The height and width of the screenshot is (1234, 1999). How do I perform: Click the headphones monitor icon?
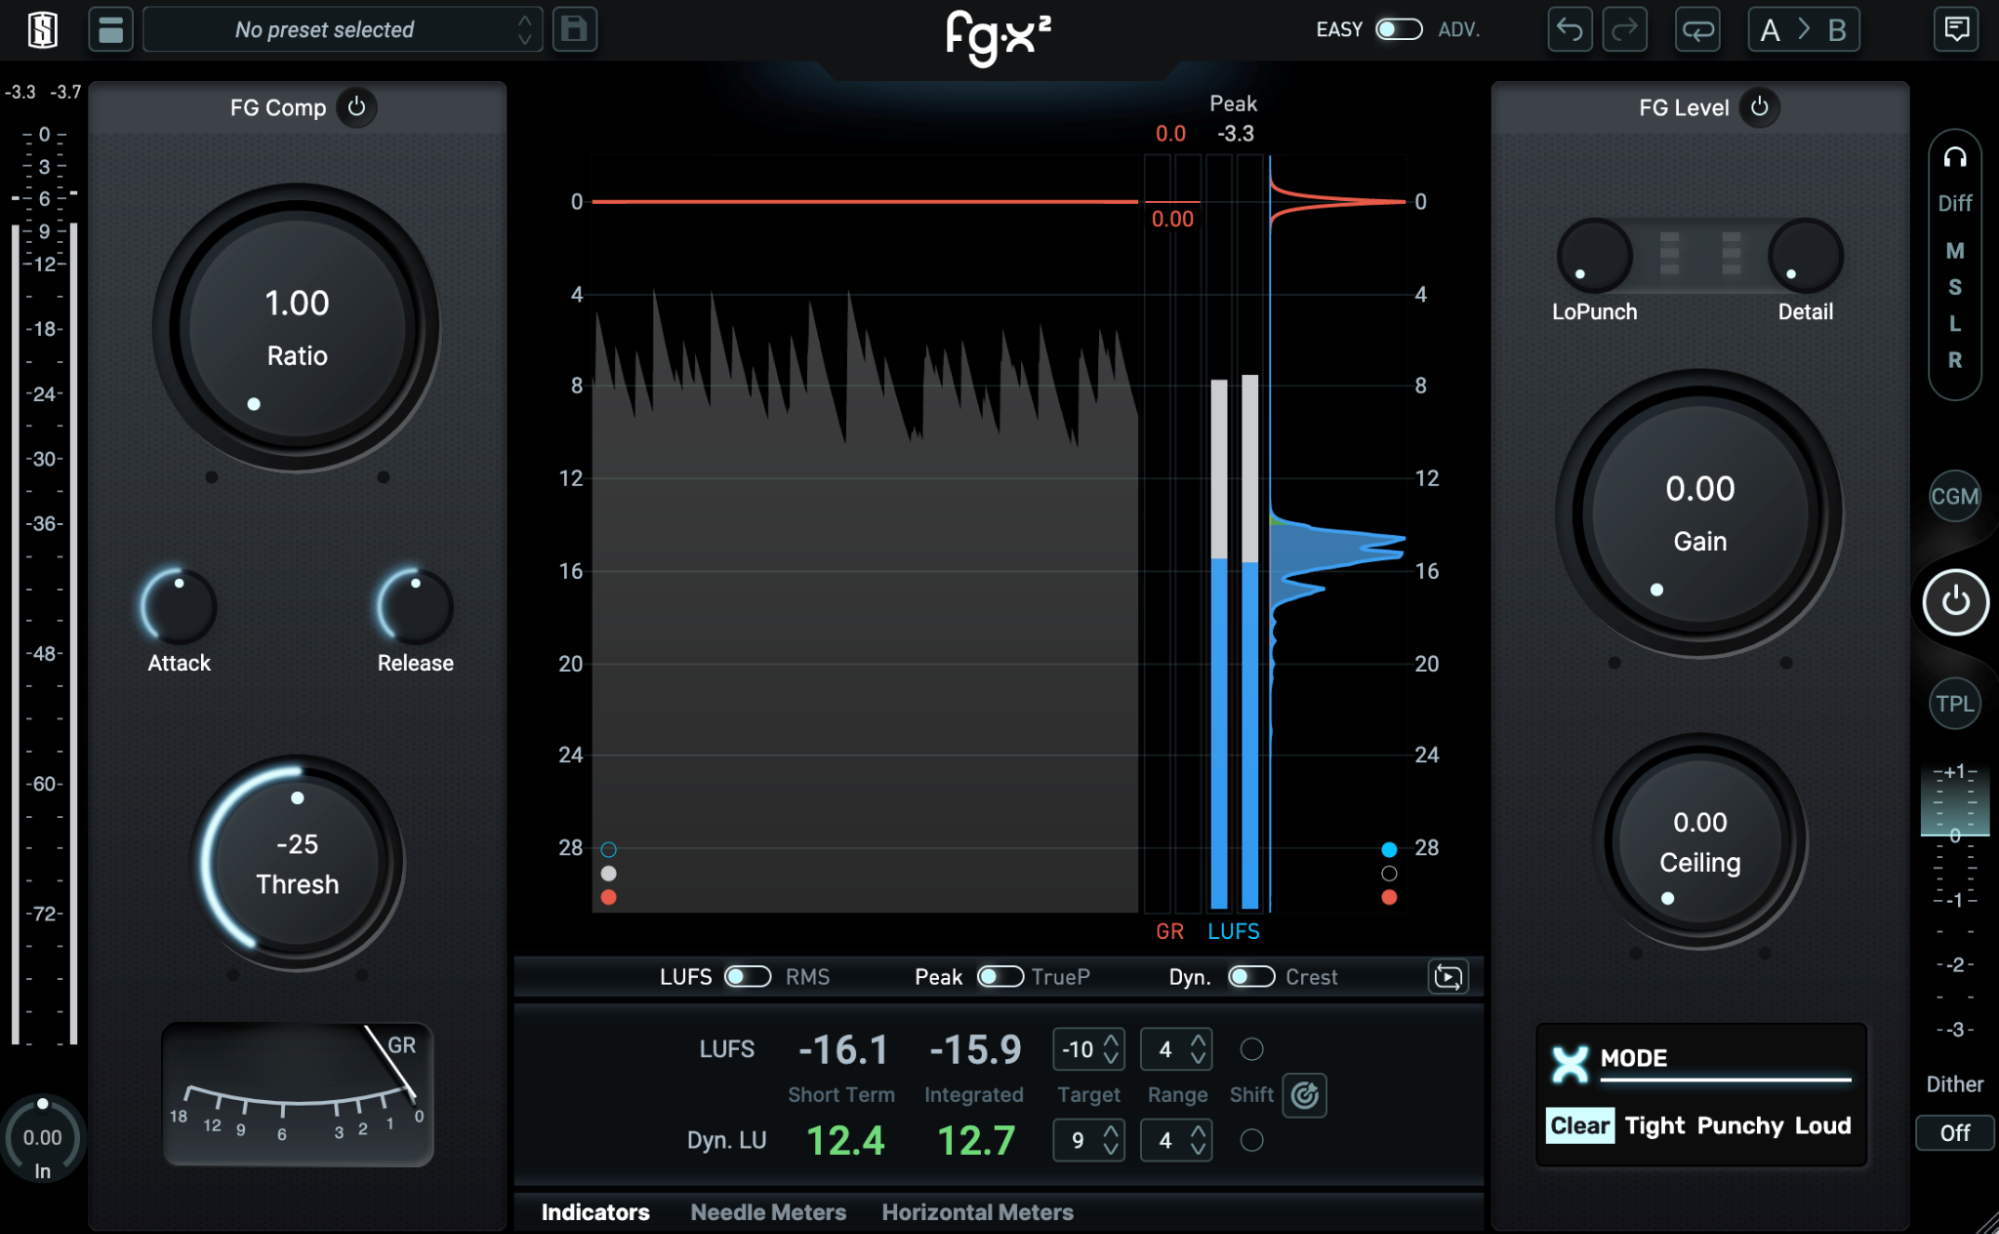click(1955, 158)
